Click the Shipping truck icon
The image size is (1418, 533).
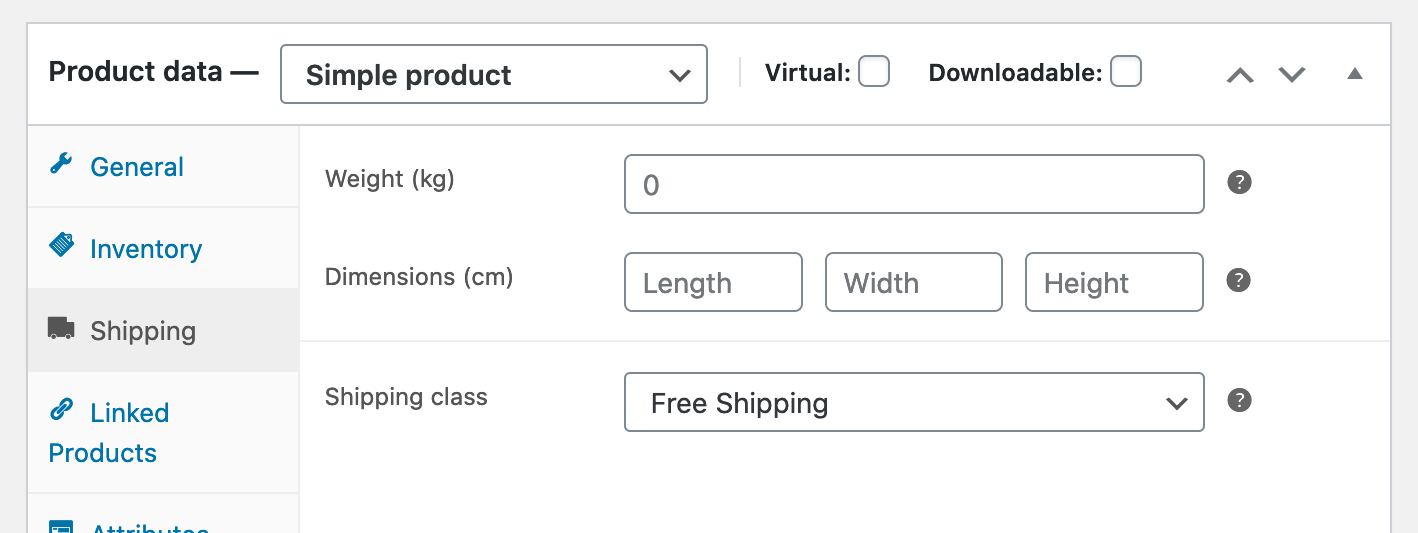62,328
